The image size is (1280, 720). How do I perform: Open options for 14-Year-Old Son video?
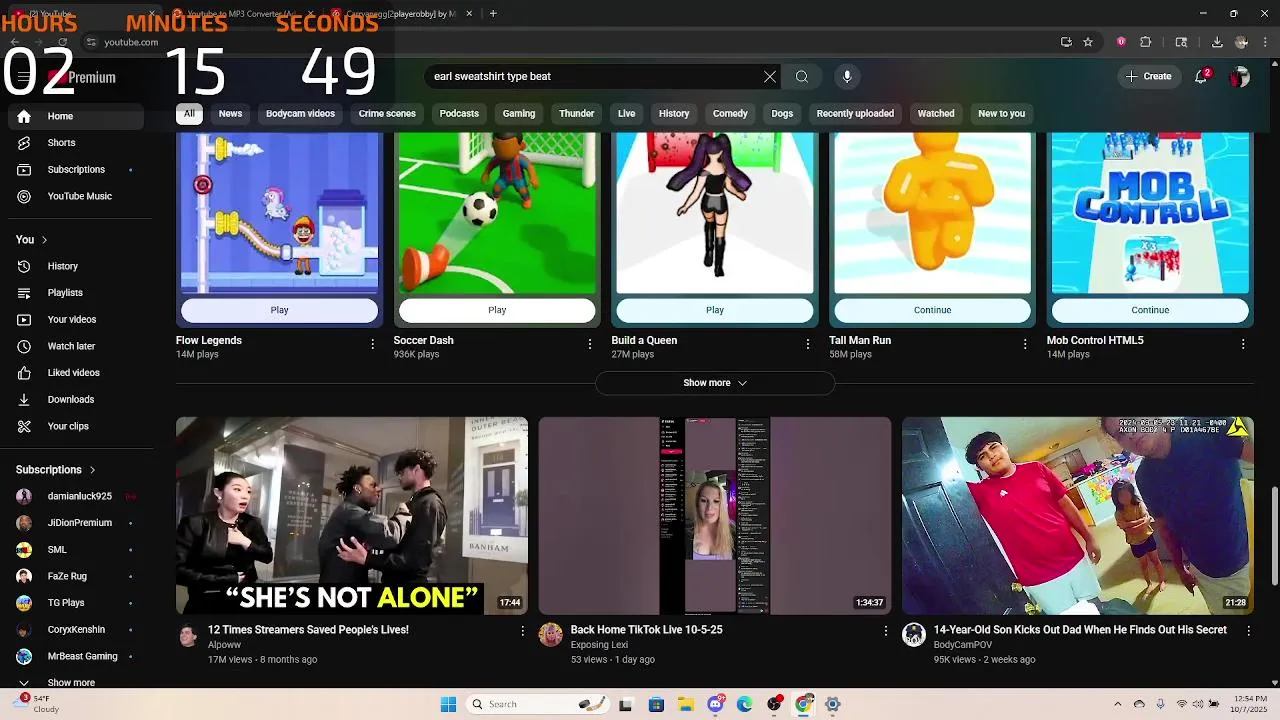[x=1248, y=631]
